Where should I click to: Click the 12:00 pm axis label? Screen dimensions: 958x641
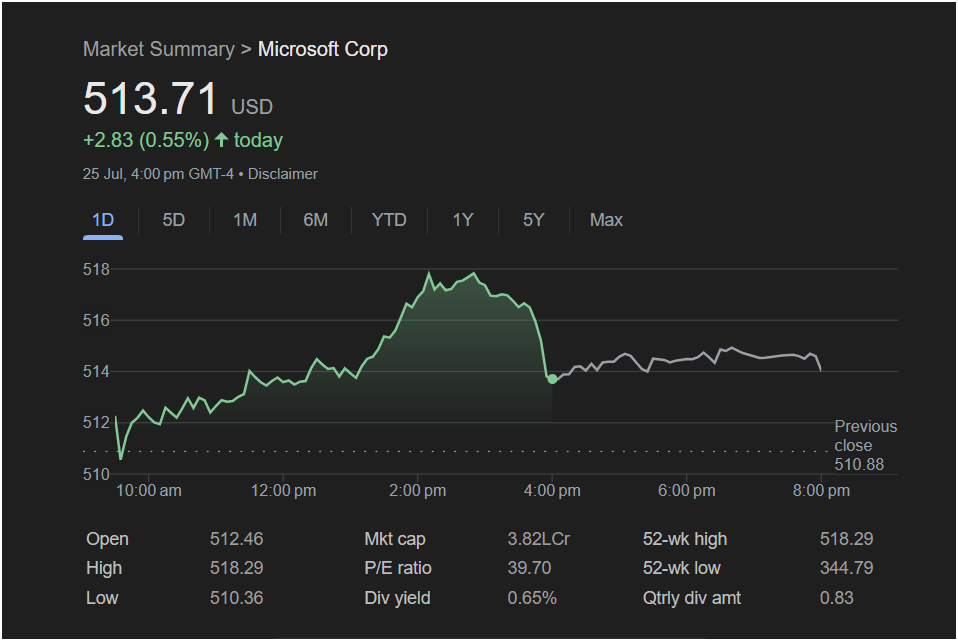click(x=283, y=491)
